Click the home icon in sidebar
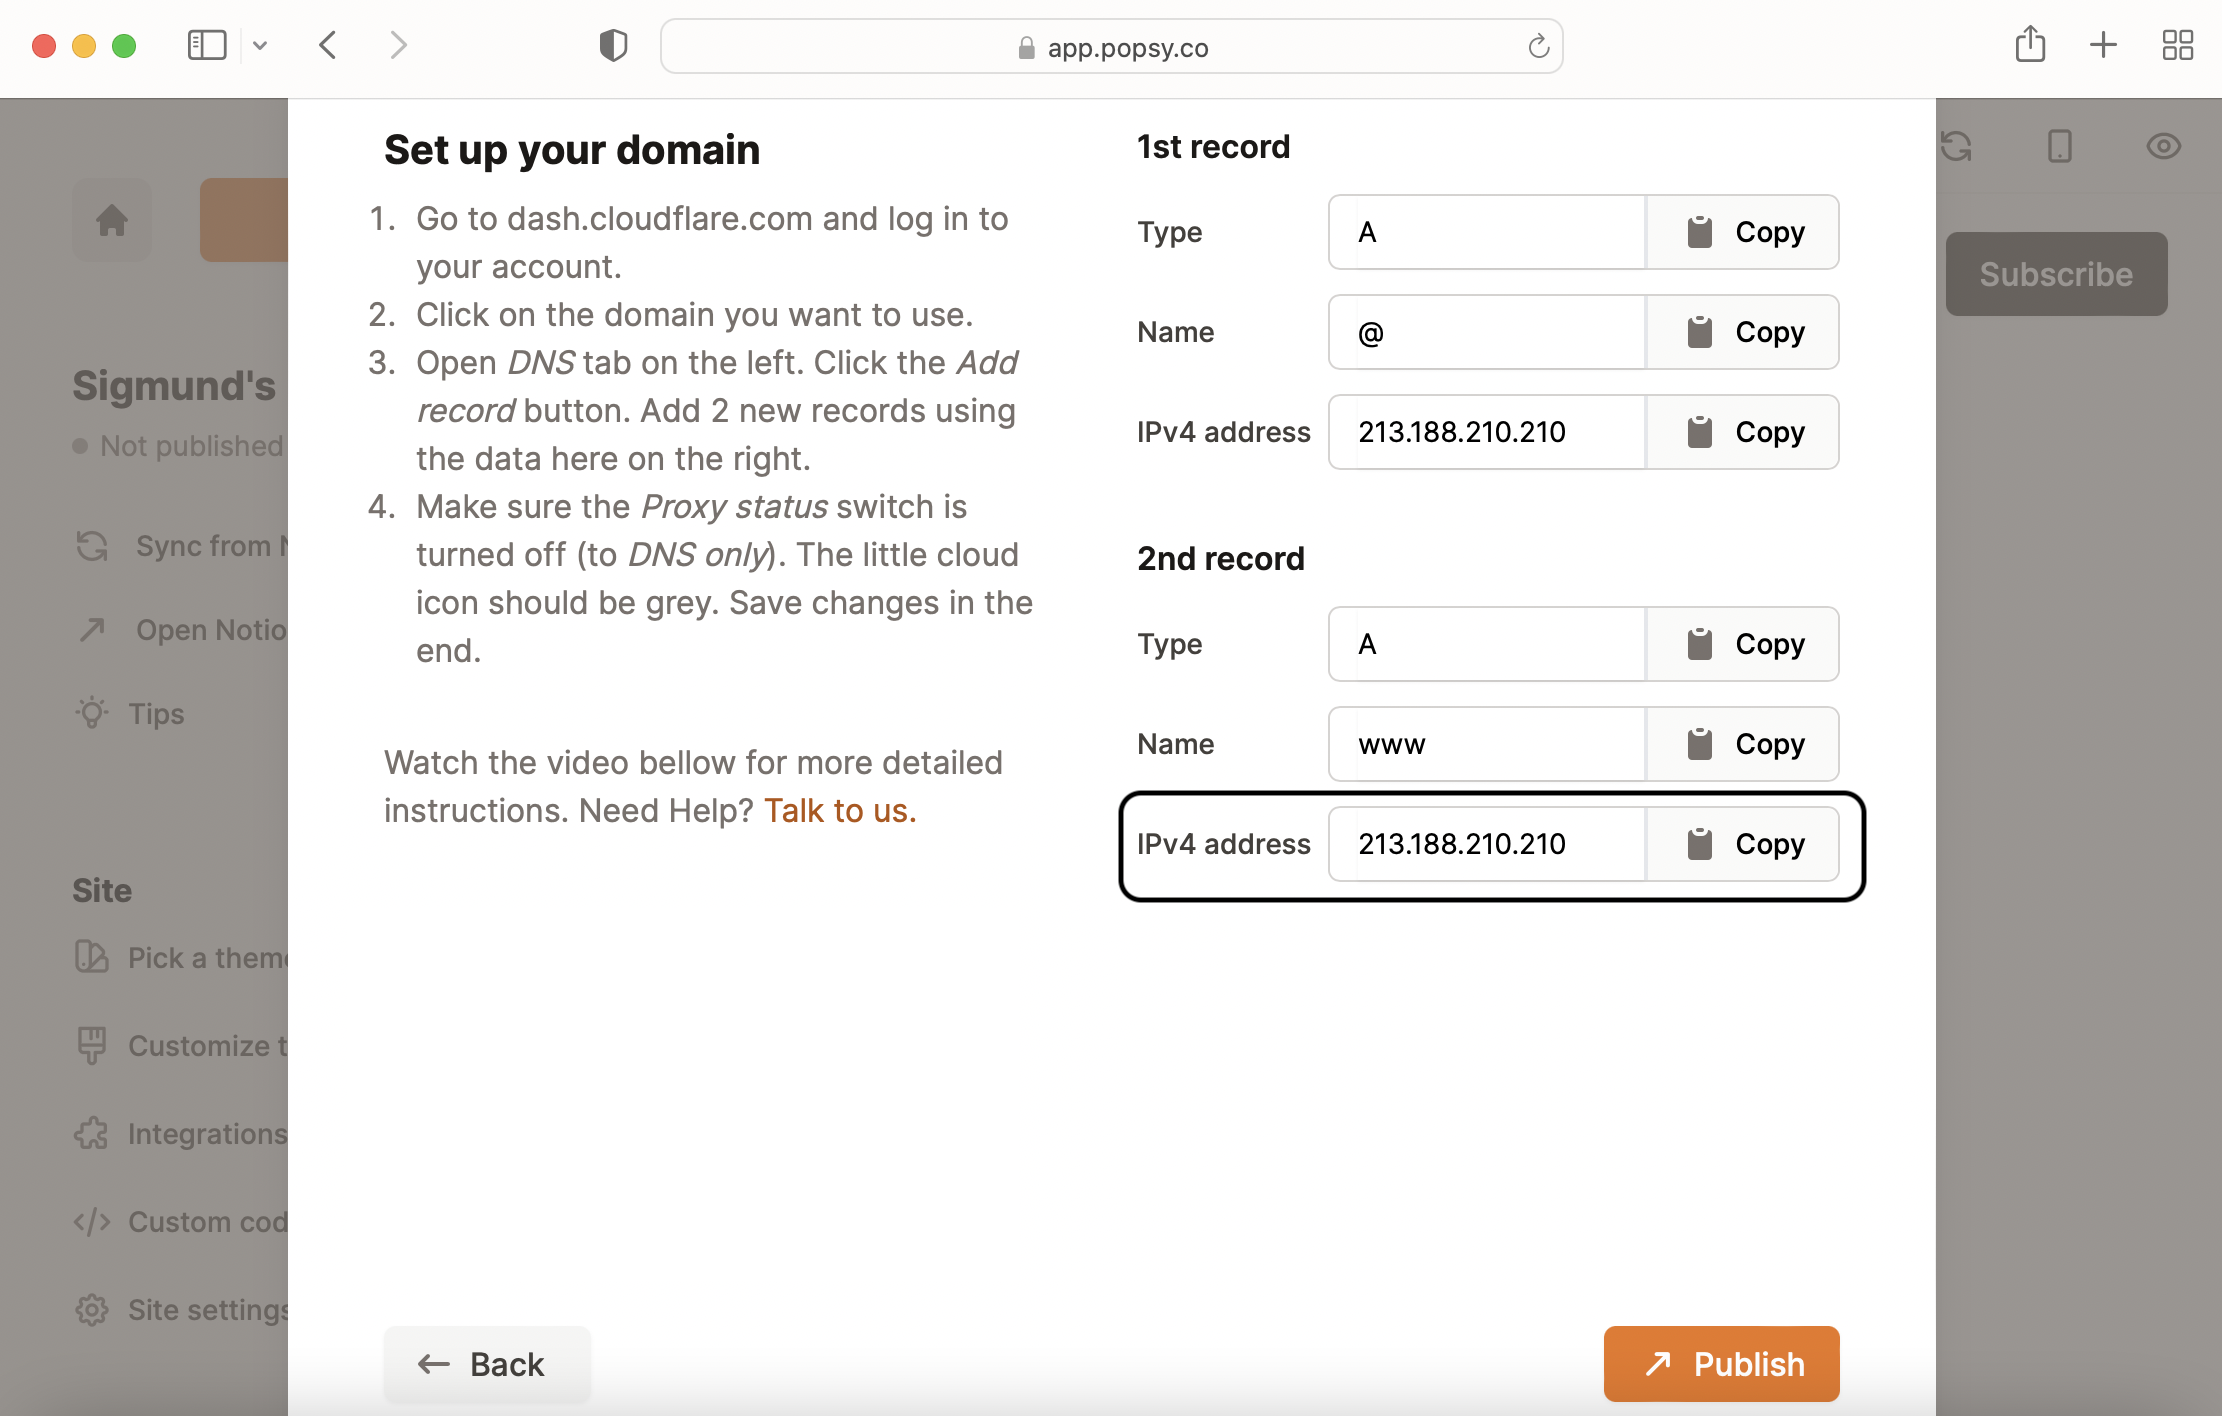The height and width of the screenshot is (1416, 2222). (x=112, y=220)
